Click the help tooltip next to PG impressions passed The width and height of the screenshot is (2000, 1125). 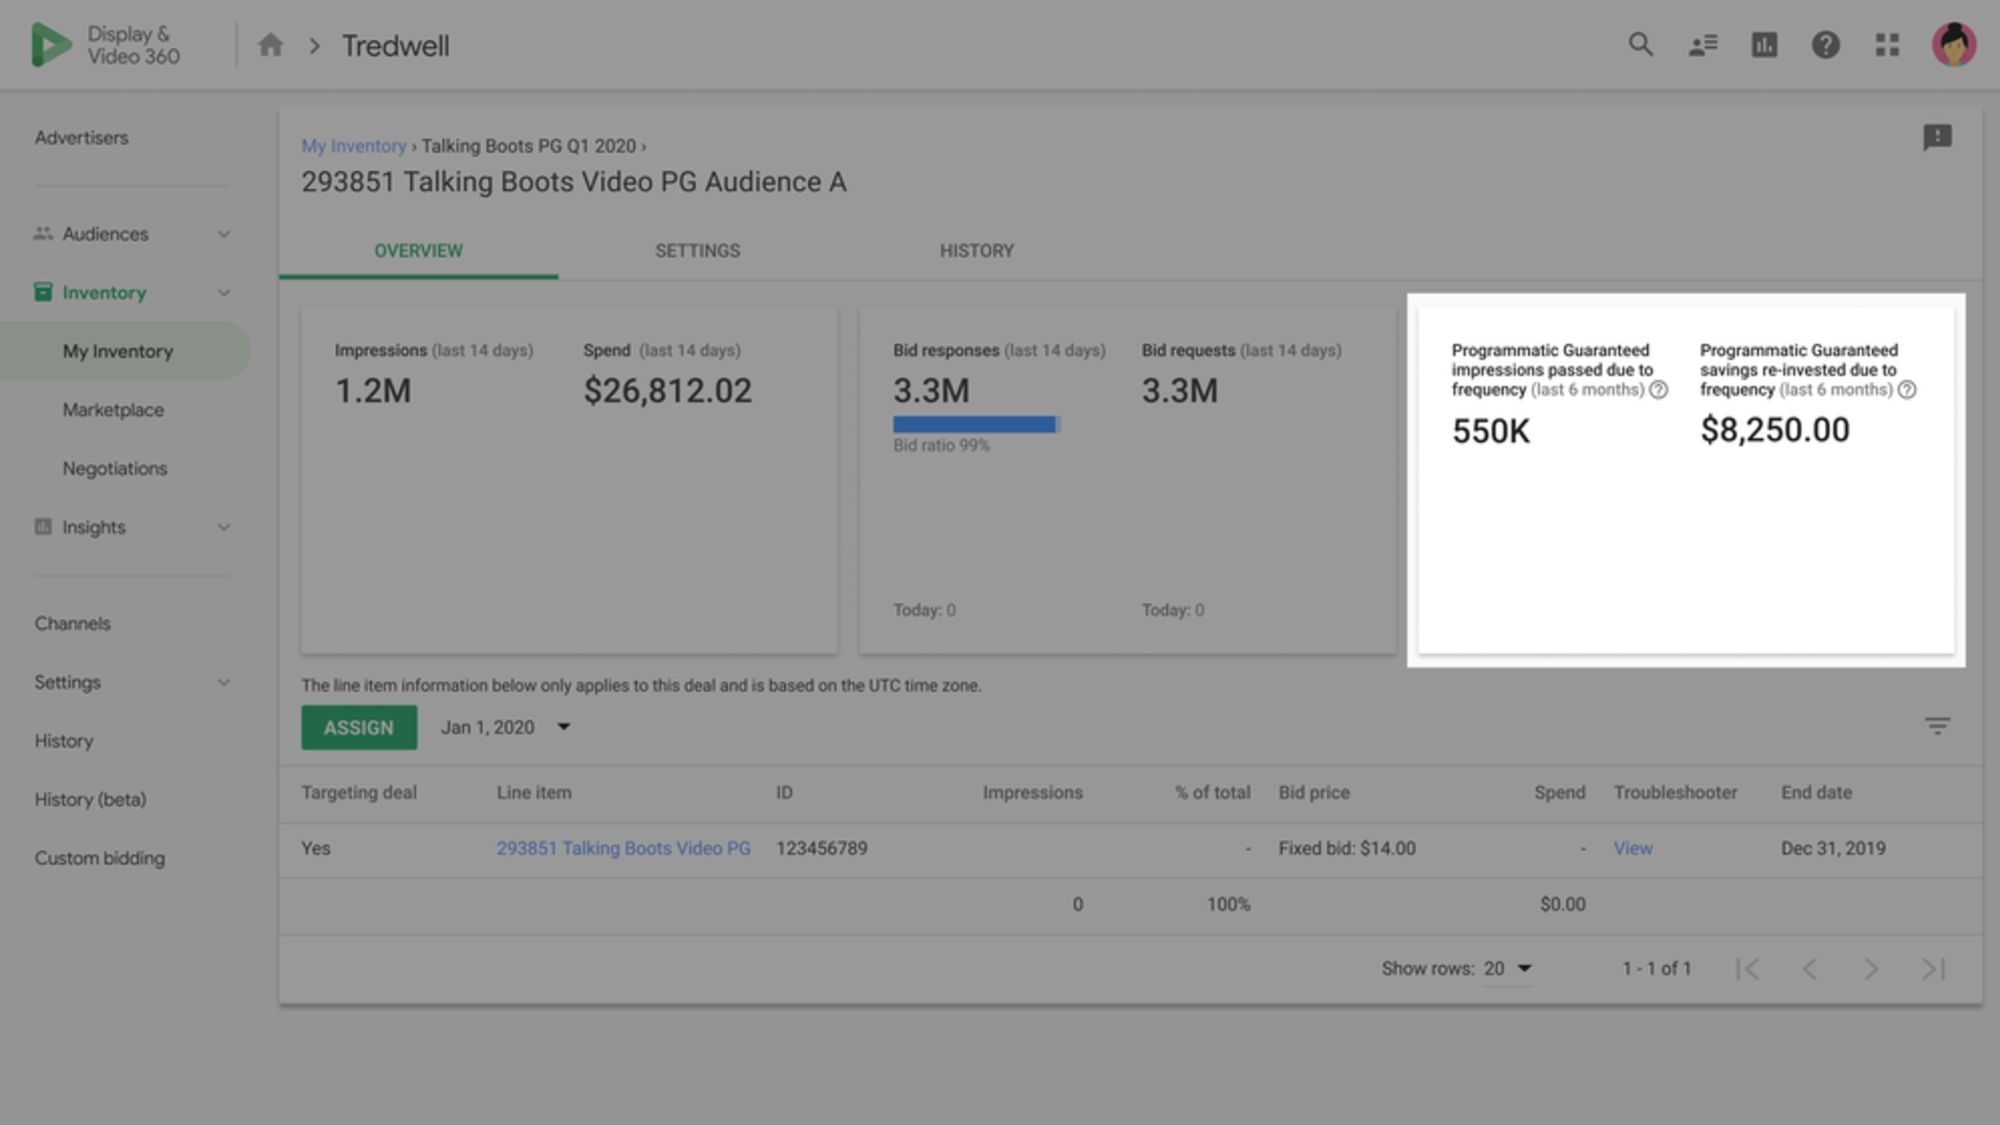[1658, 391]
